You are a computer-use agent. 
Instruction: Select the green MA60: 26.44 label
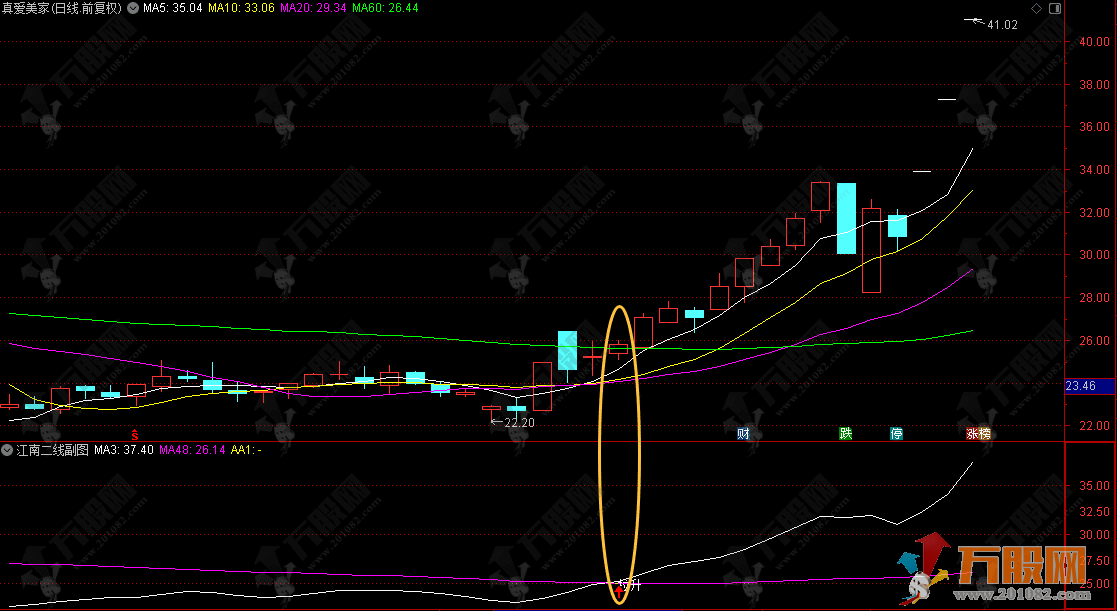click(x=386, y=8)
